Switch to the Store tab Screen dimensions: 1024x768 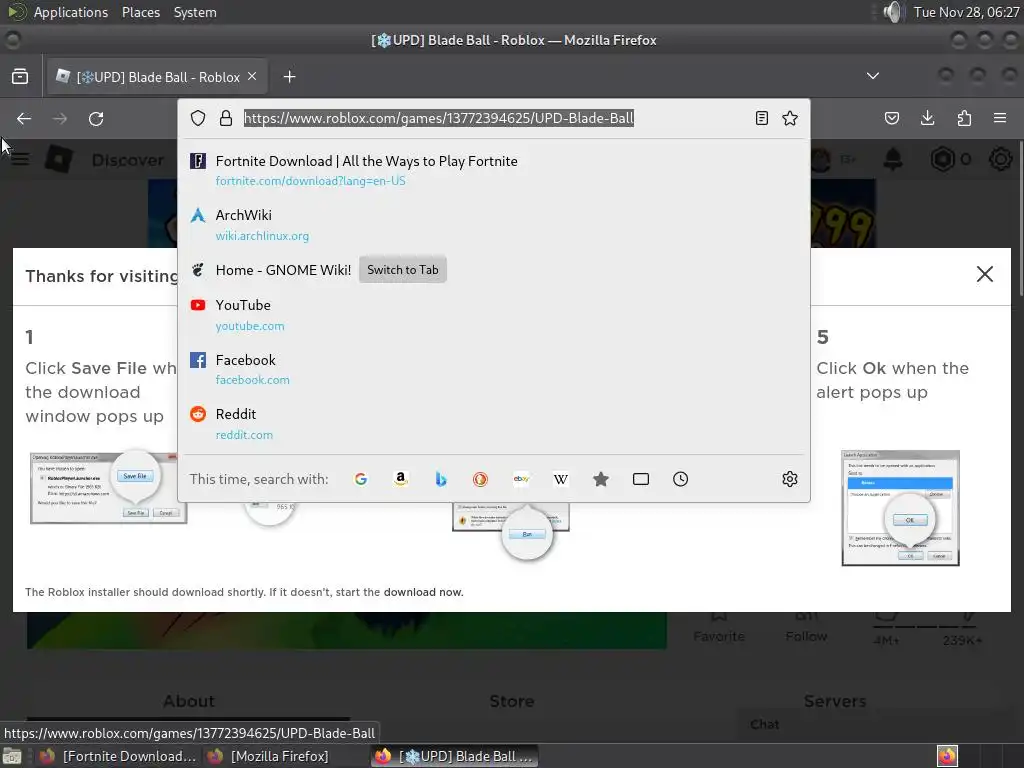point(512,701)
